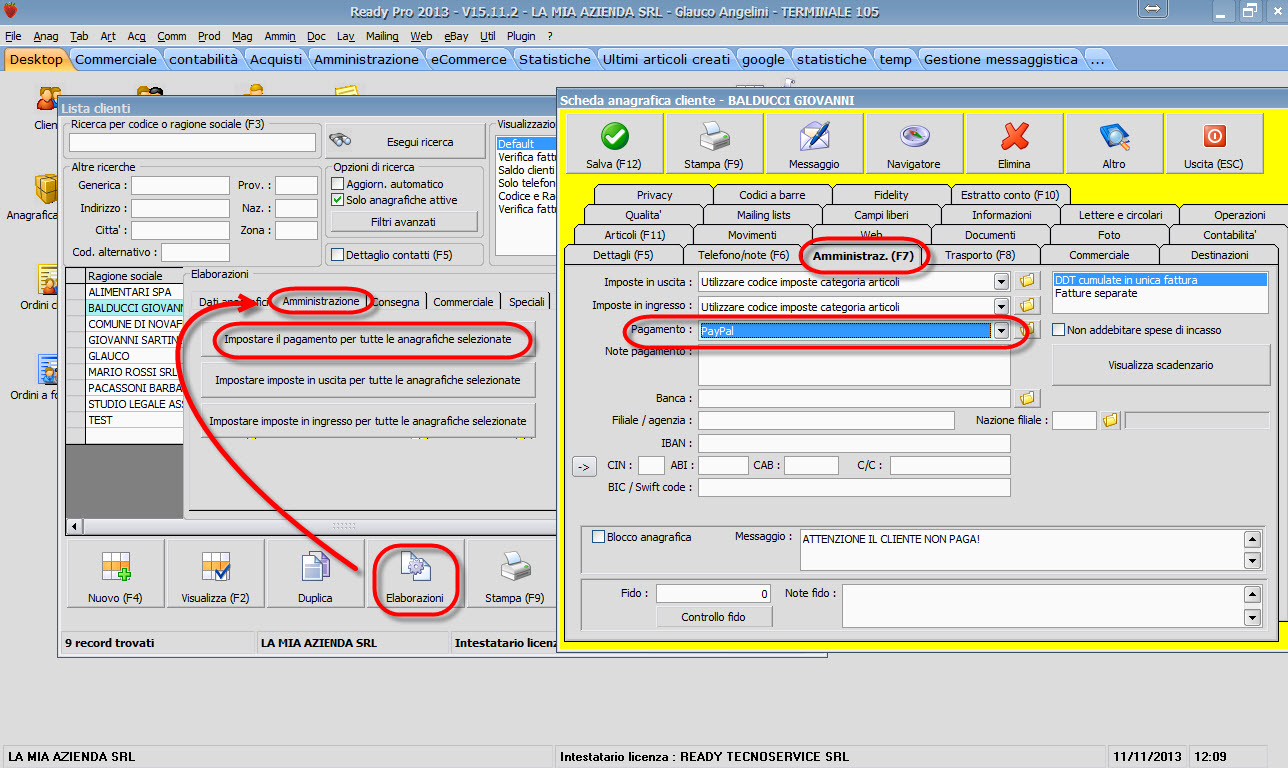Screen dimensions: 1288x768
Task: Click the Banca input field
Action: tap(854, 398)
